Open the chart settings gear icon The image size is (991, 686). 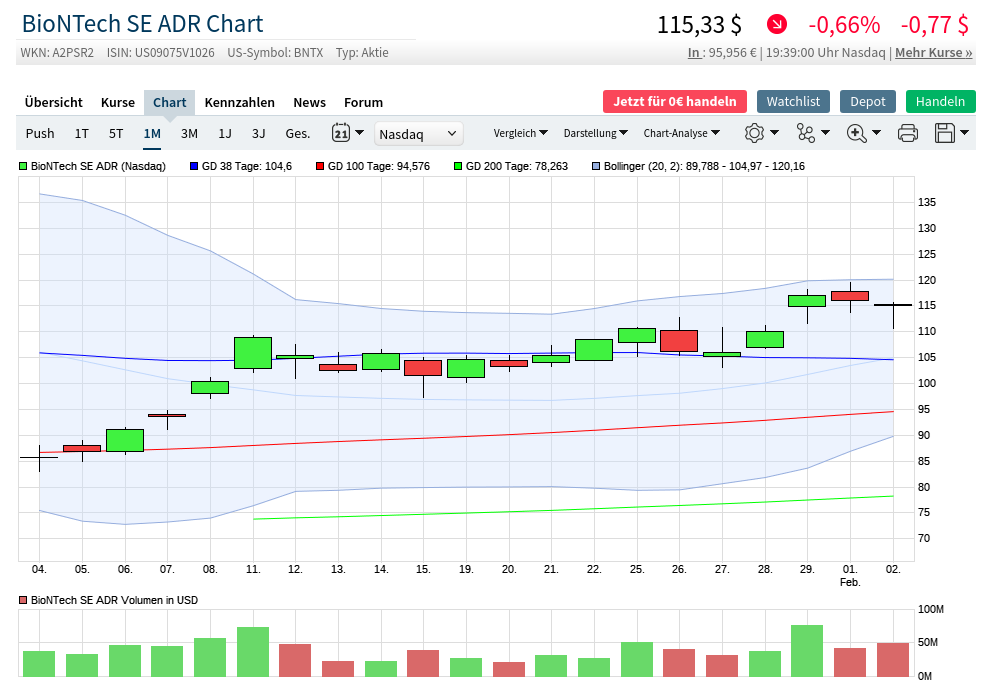coord(754,133)
